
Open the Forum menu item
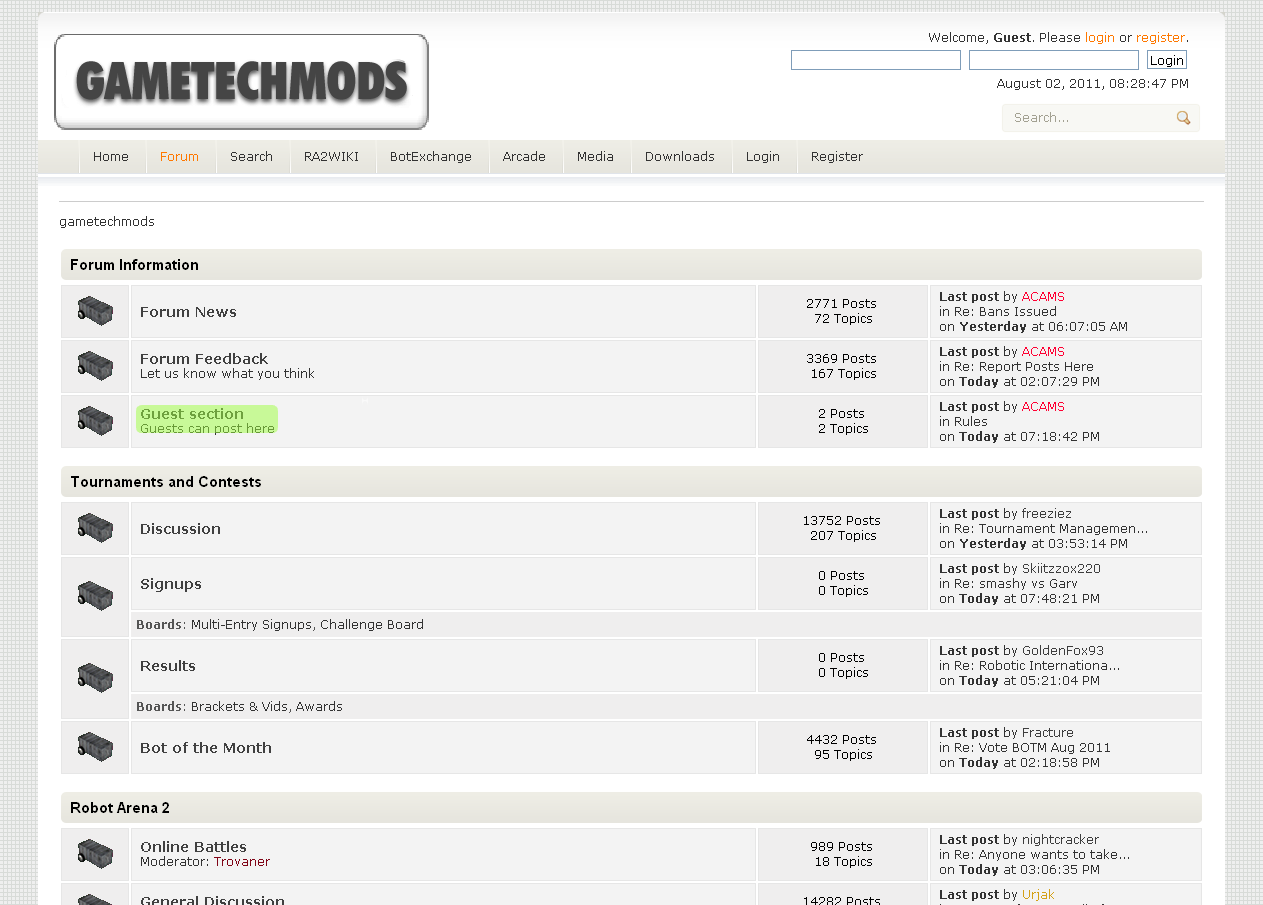[x=180, y=157]
